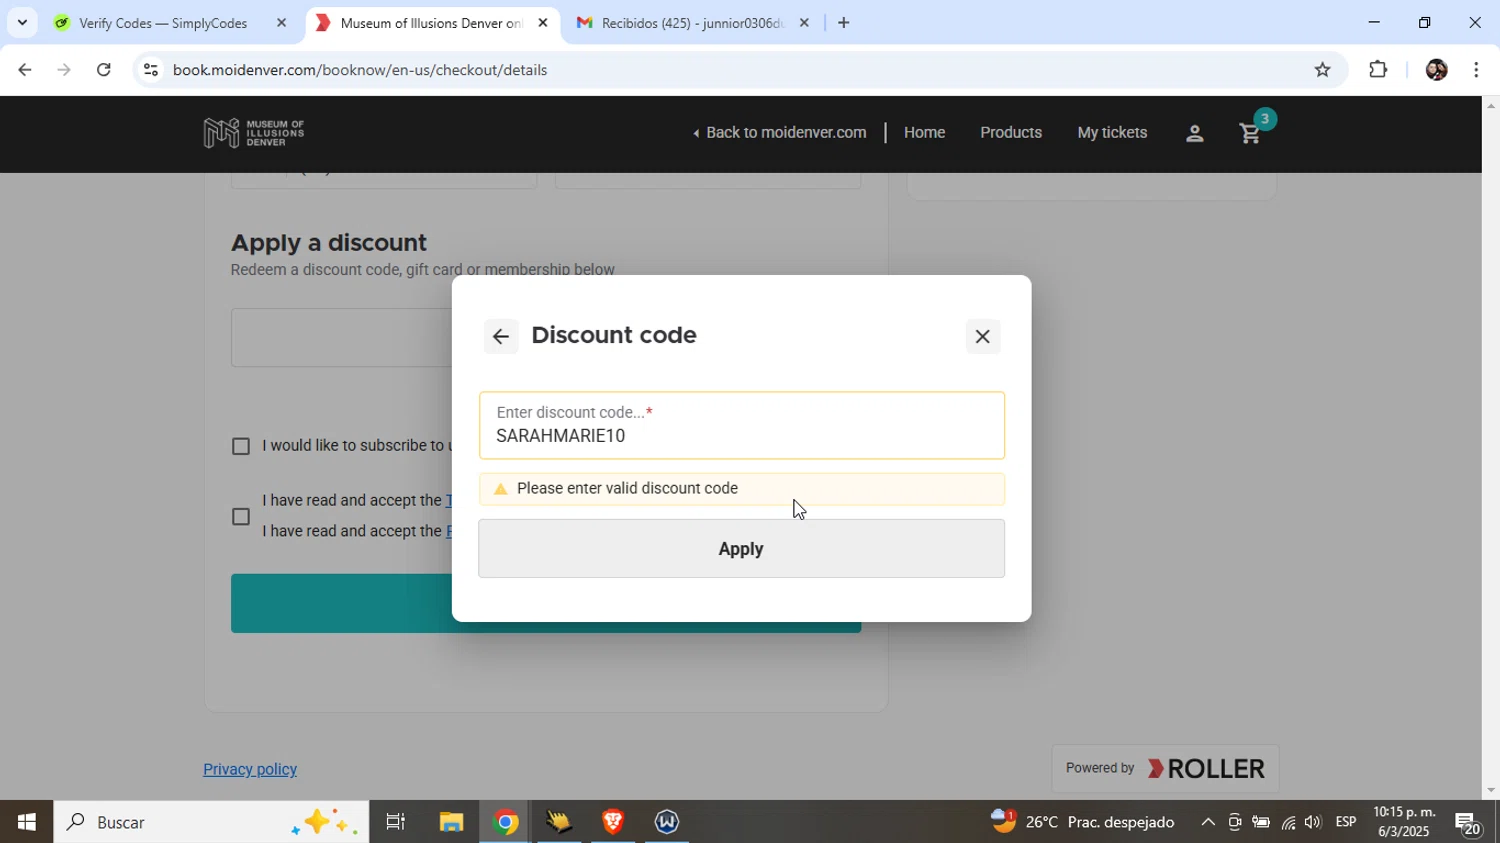Open the blue W app on taskbar
This screenshot has height=843, width=1500.
667,822
